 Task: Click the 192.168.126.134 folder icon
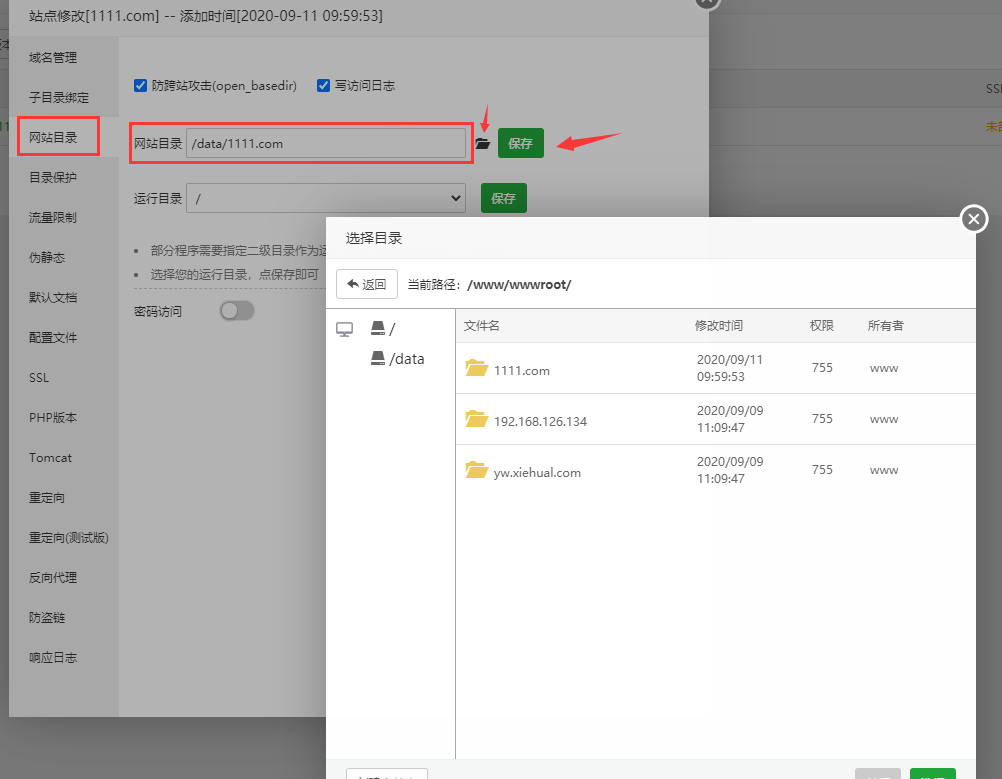(x=477, y=419)
